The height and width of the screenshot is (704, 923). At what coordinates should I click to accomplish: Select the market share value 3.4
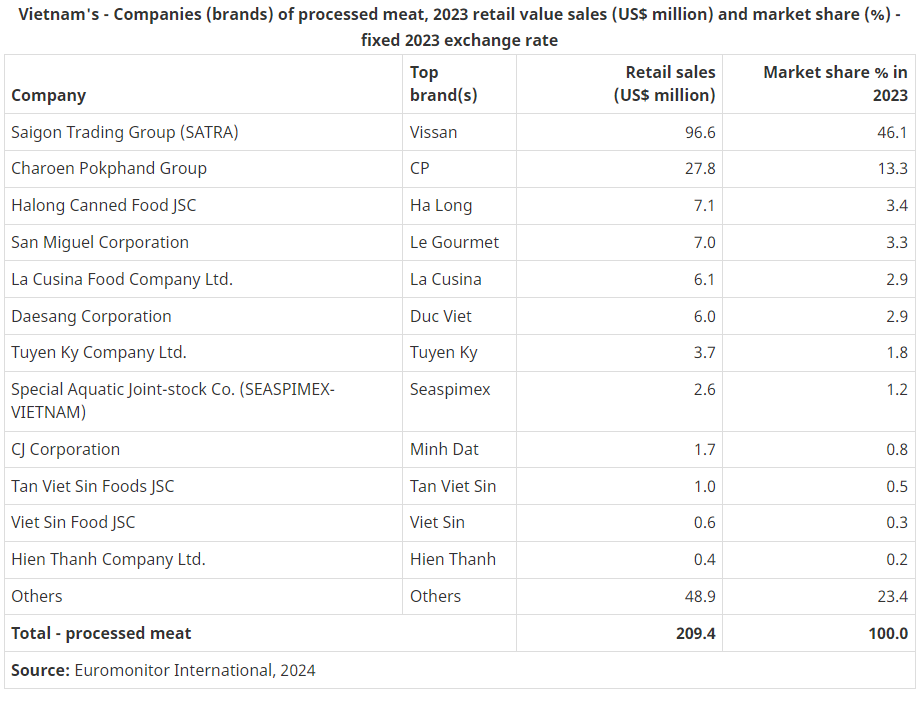pos(897,205)
